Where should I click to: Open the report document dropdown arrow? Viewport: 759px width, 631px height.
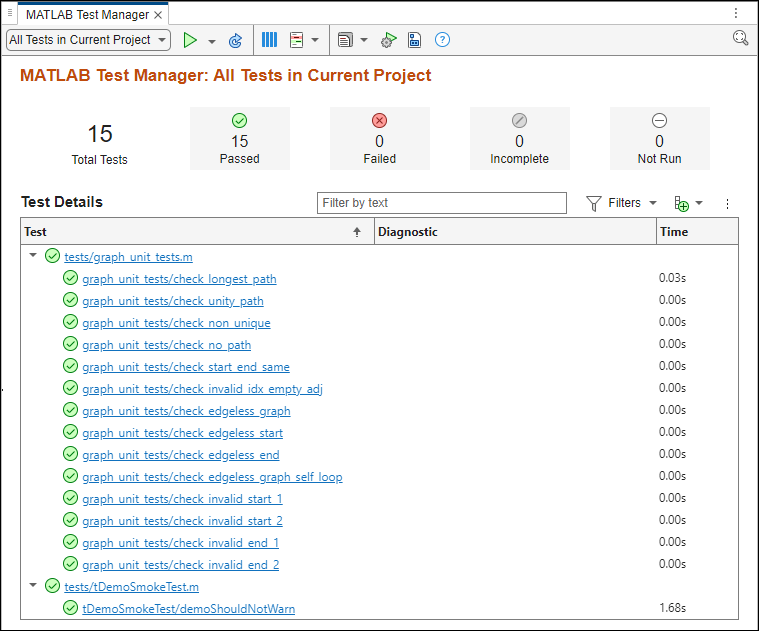364,40
